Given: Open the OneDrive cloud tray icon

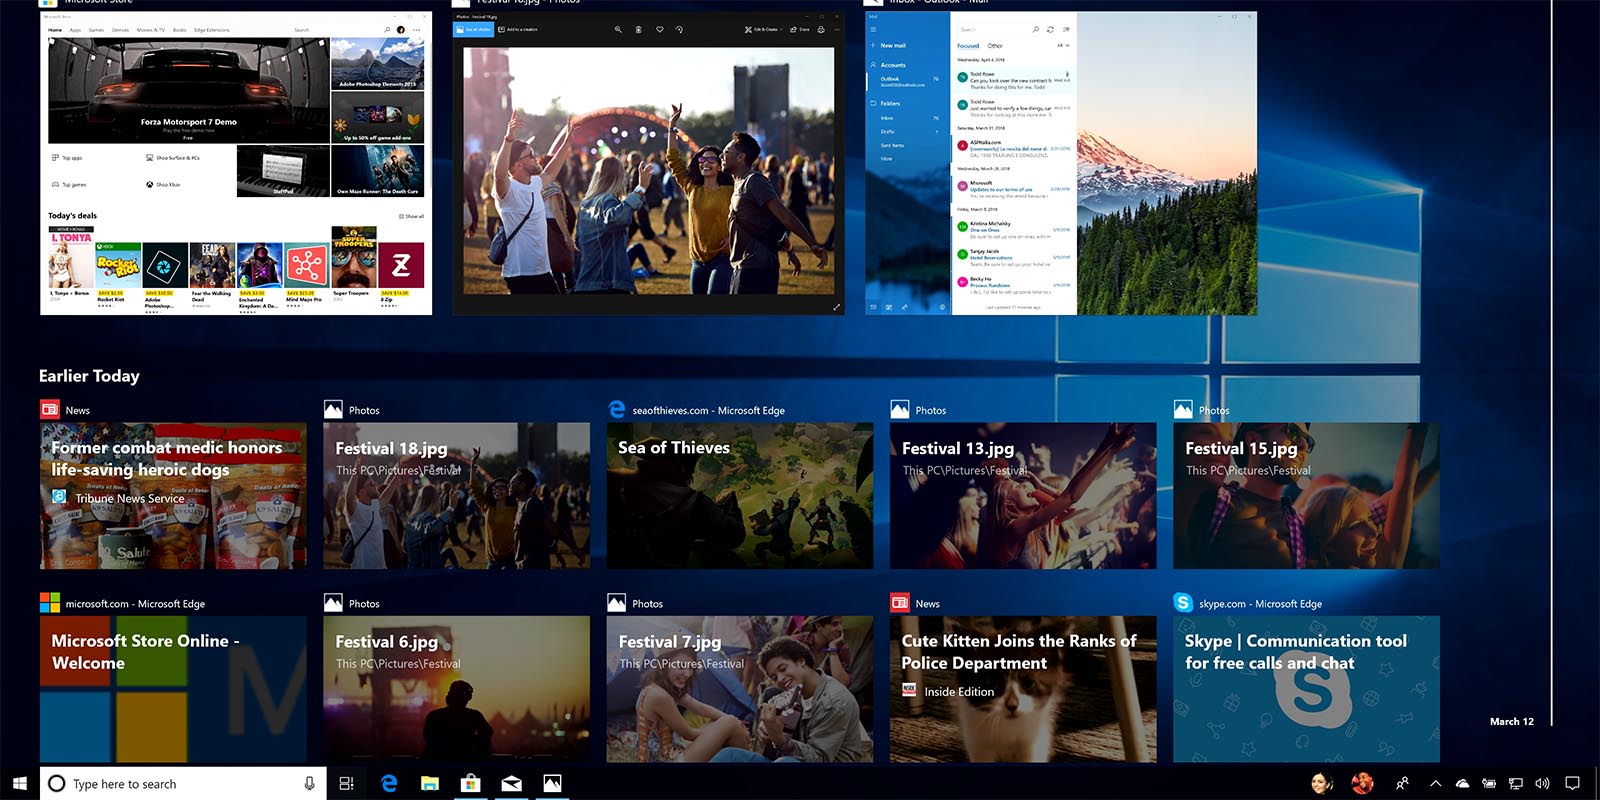Looking at the screenshot, I should tap(1462, 783).
